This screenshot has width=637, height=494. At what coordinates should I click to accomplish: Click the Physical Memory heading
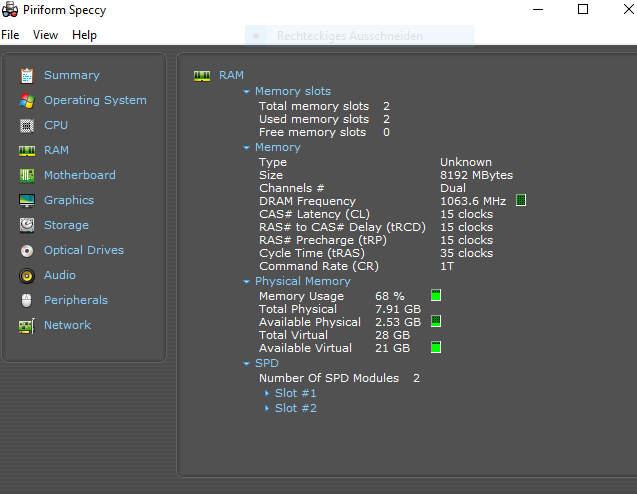tap(303, 282)
